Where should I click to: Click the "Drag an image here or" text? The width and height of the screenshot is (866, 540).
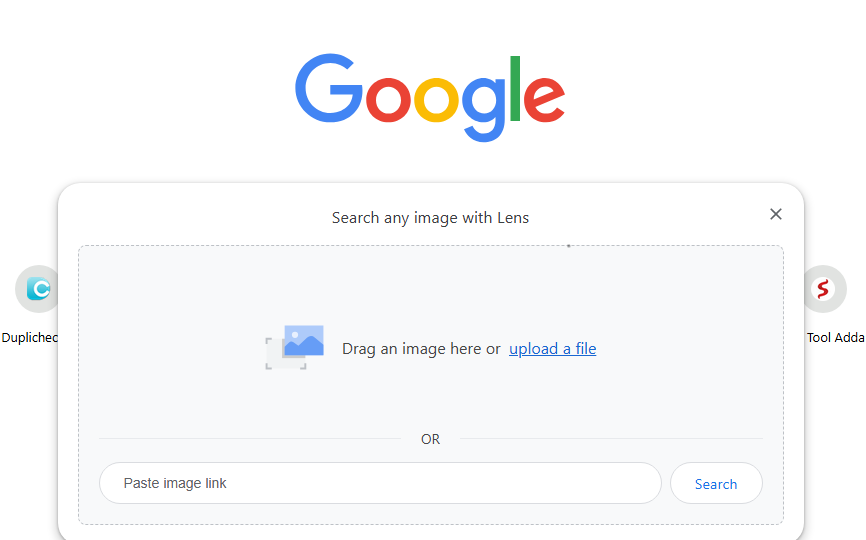coord(421,349)
